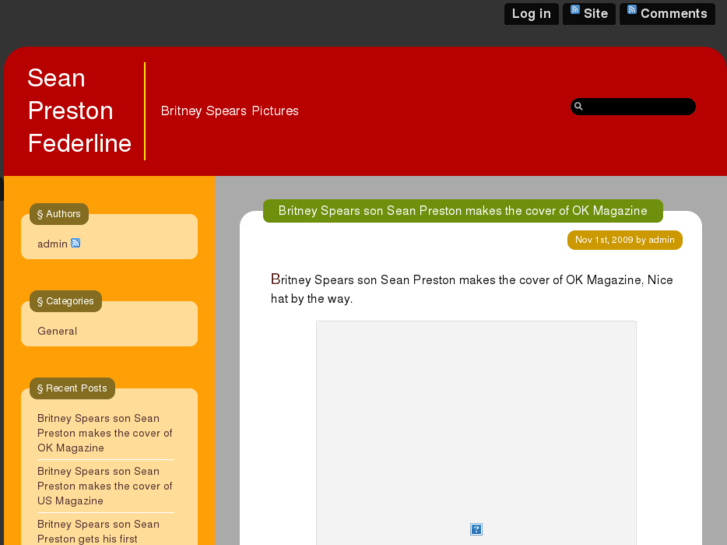Open the admin author link

coord(52,244)
